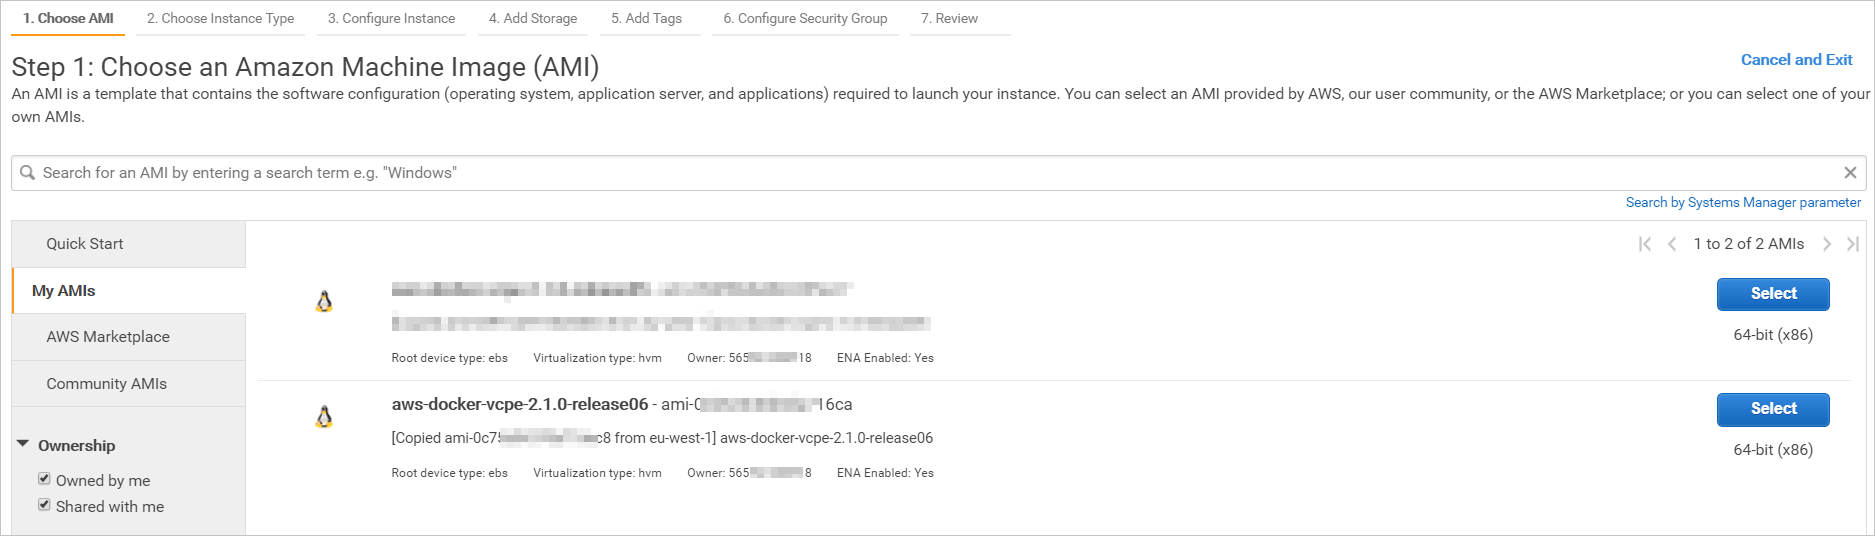
Task: Clear the AMI search field with the X icon
Action: click(1850, 173)
